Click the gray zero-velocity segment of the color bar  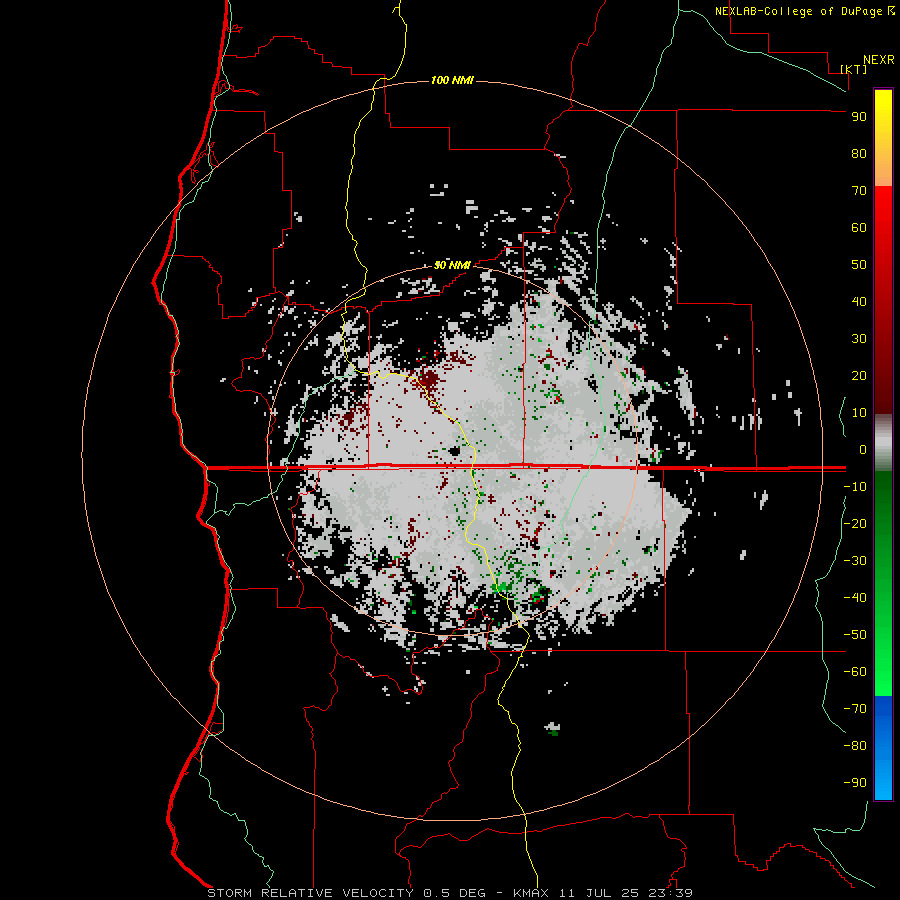point(883,443)
